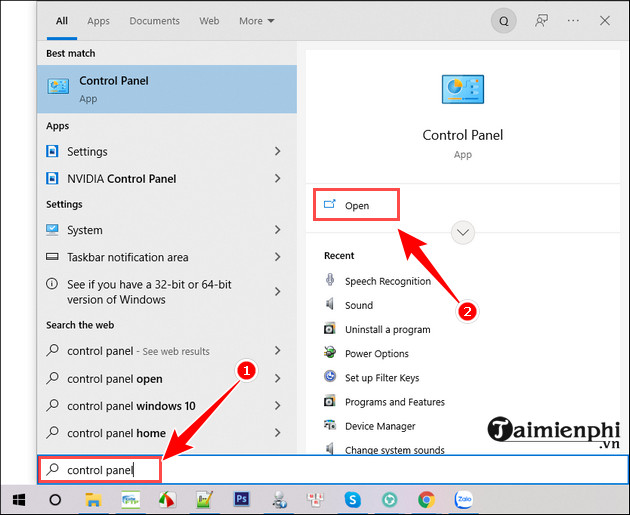Open Skype from the taskbar

352,500
